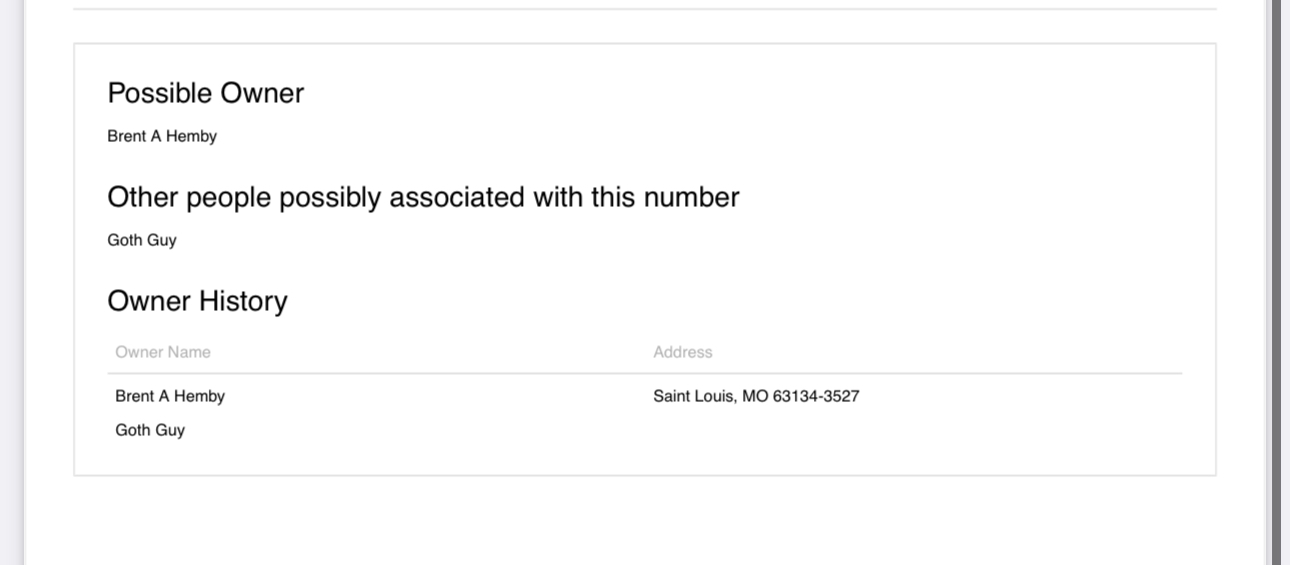Click the Address column header

pos(683,352)
